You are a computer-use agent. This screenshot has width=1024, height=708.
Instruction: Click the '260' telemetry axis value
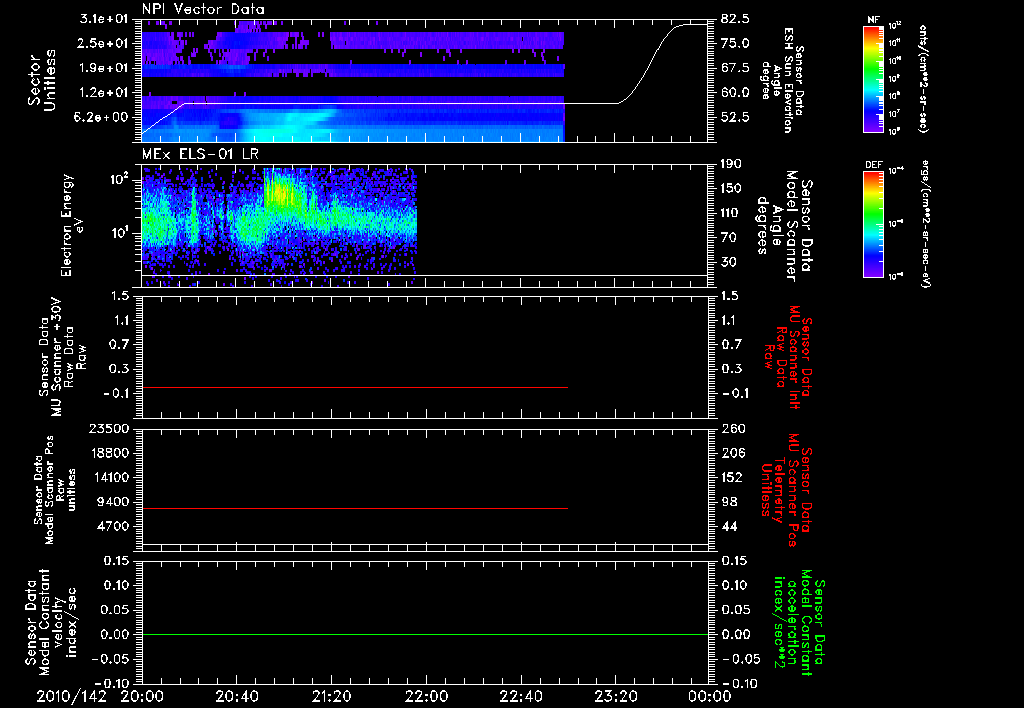732,429
